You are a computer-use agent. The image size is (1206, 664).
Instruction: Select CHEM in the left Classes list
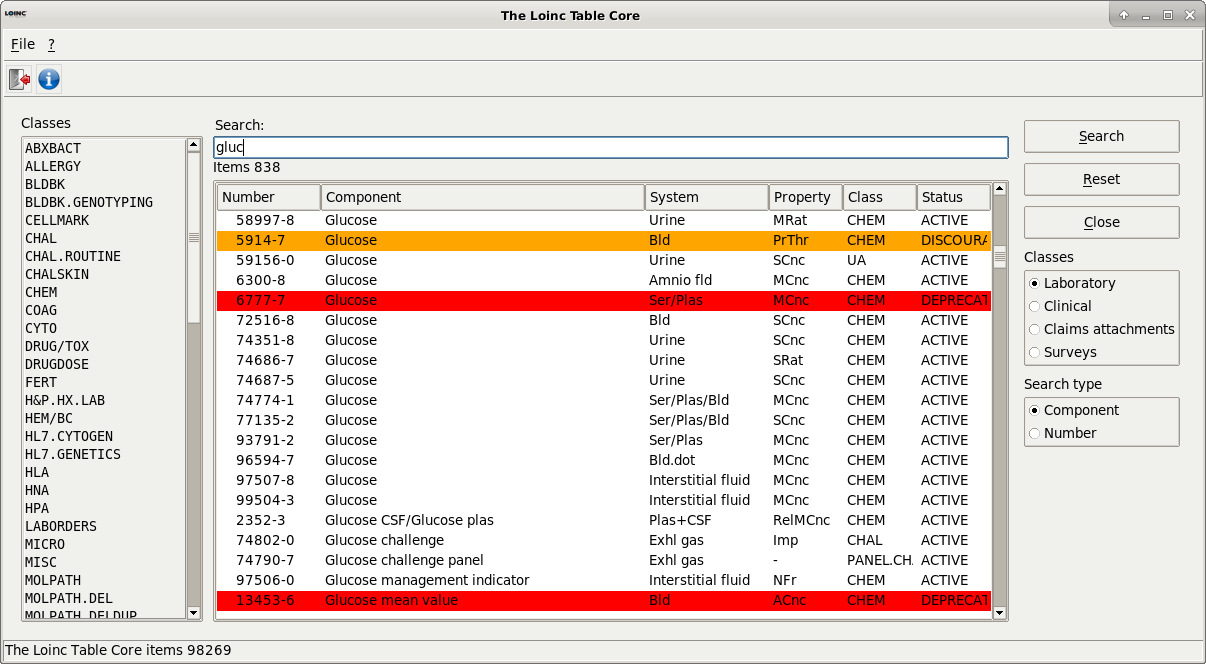(x=104, y=292)
